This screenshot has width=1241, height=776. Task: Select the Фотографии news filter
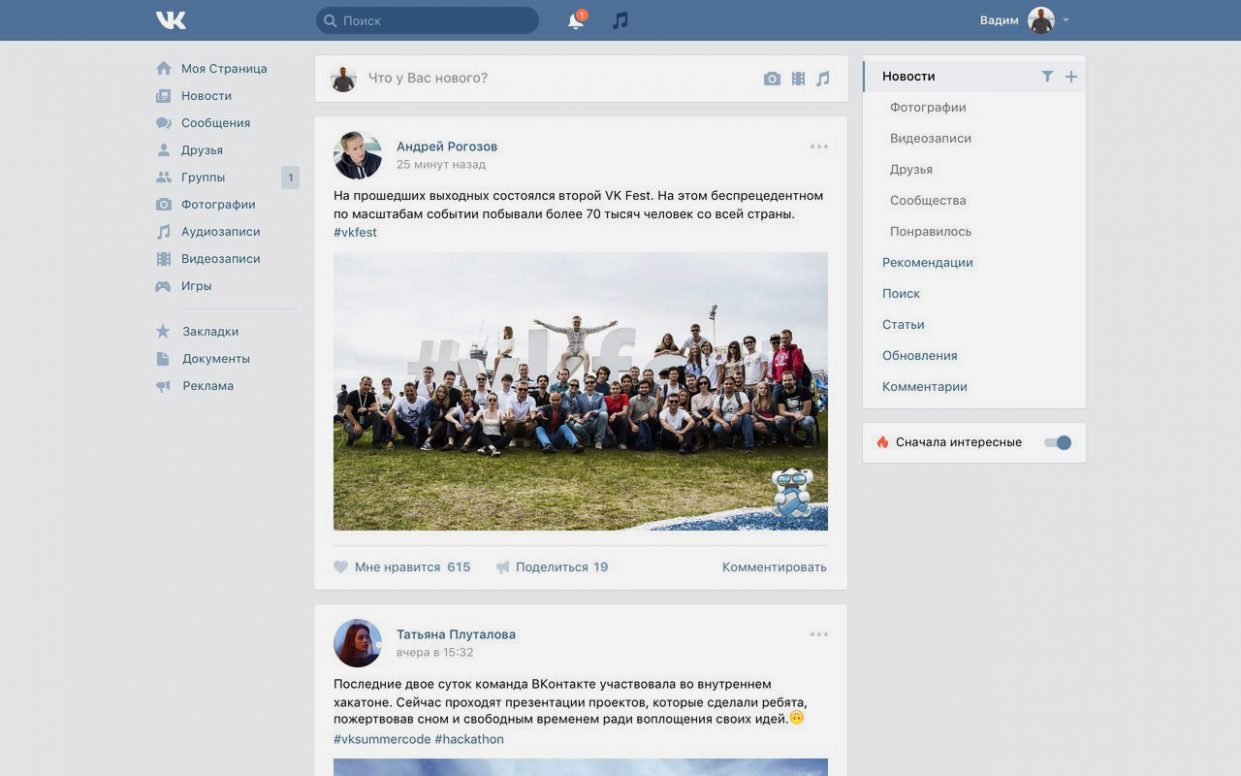[x=927, y=107]
